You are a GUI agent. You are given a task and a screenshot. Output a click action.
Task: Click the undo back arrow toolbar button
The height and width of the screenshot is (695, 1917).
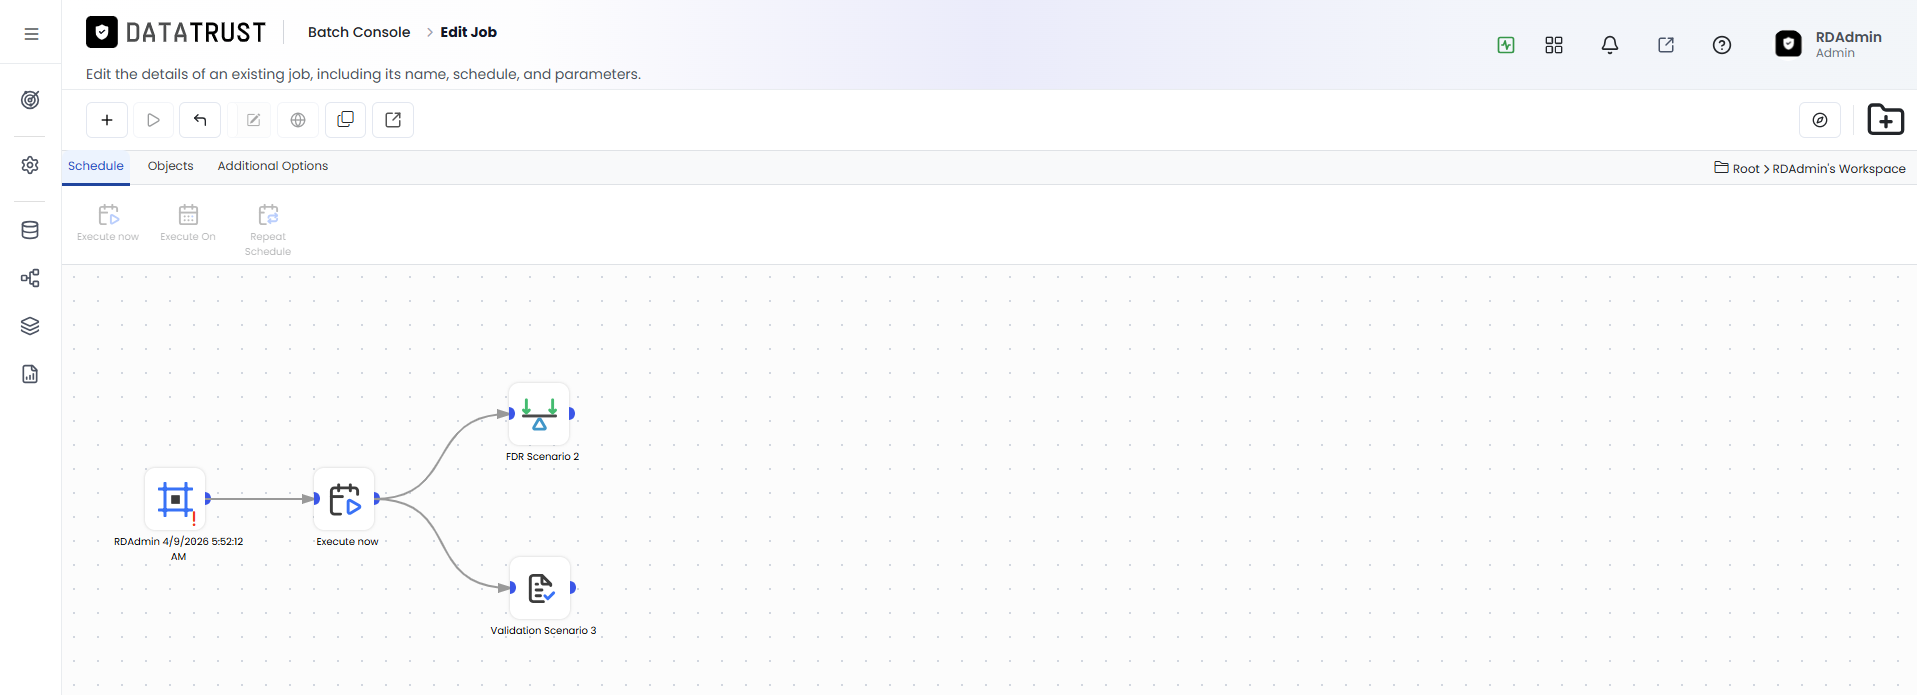pyautogui.click(x=200, y=120)
